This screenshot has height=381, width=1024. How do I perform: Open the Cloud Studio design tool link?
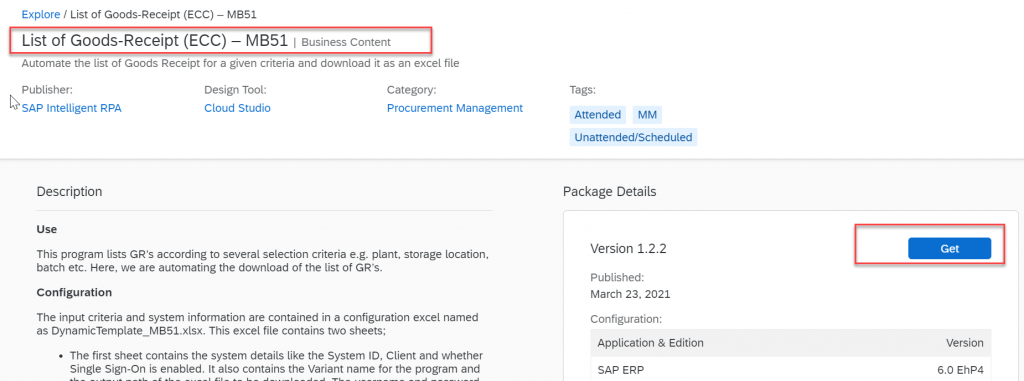click(x=237, y=108)
